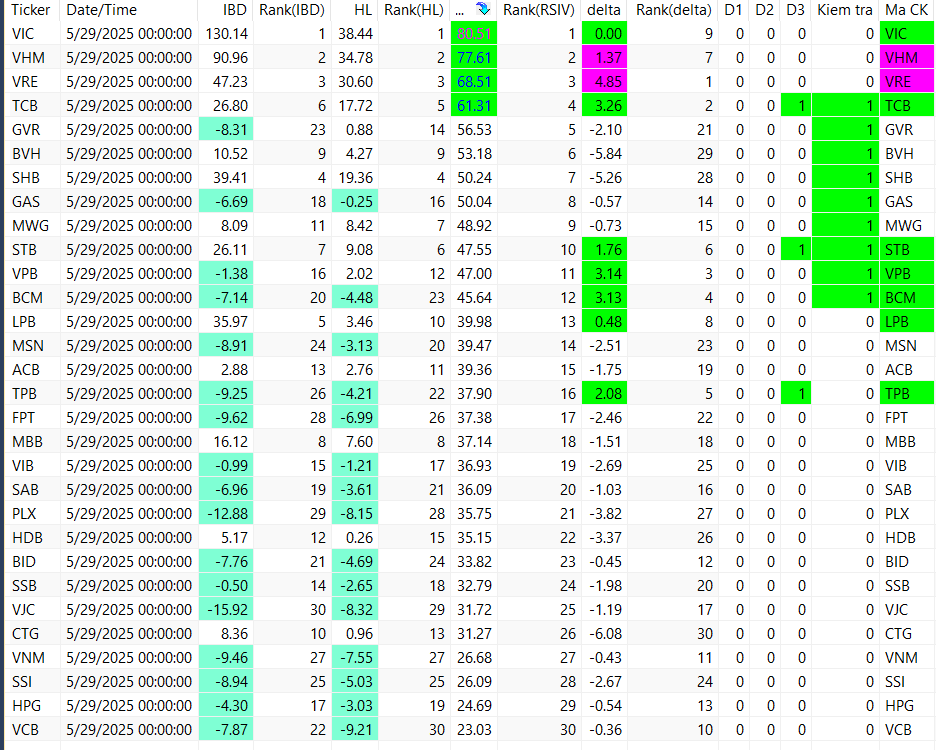Image resolution: width=936 pixels, height=750 pixels.
Task: Select MSN in the Ticker column
Action: pyautogui.click(x=27, y=346)
